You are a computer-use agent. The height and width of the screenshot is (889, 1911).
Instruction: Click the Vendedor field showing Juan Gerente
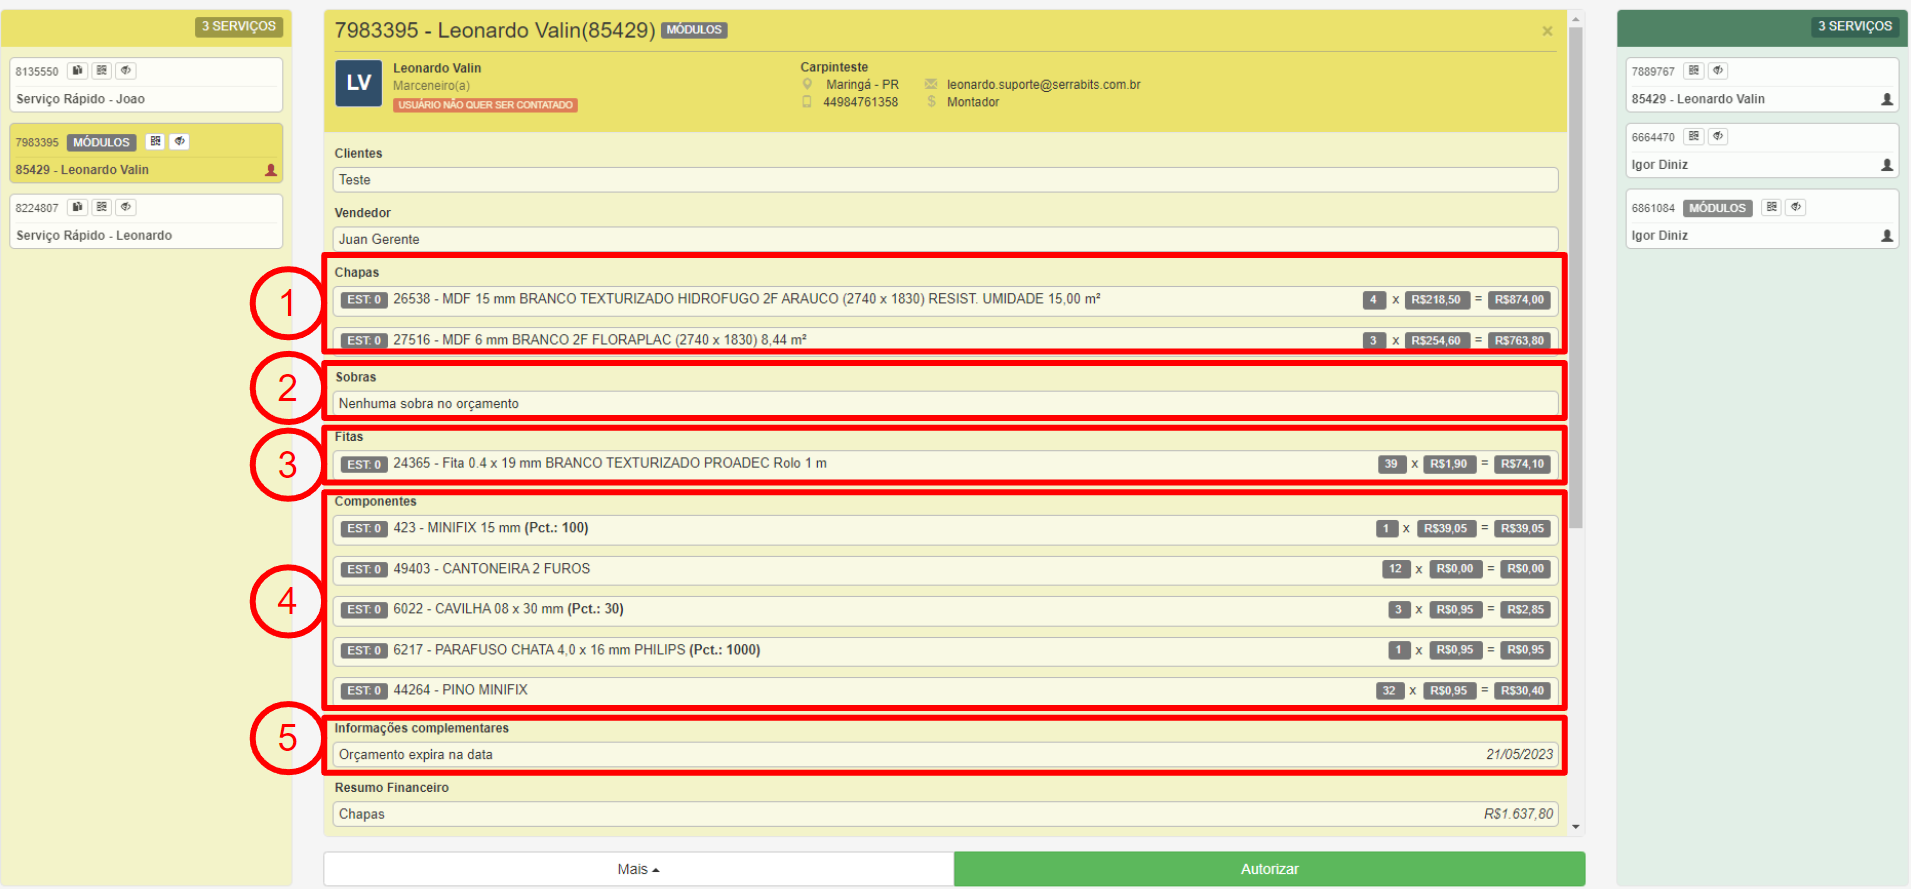coord(945,239)
